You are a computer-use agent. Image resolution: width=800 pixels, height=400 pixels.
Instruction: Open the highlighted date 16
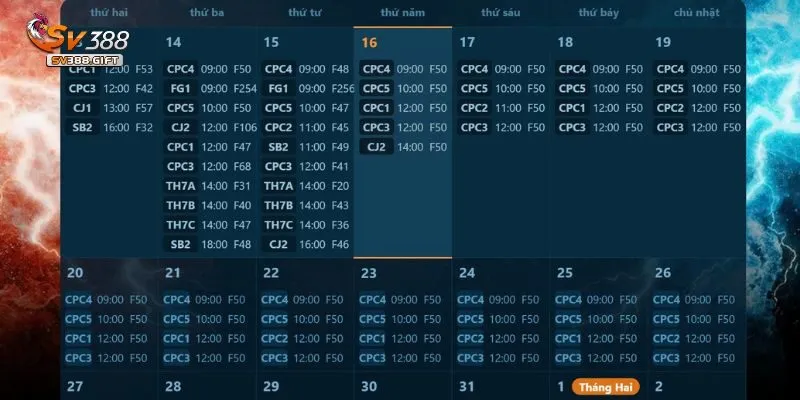[x=369, y=43]
